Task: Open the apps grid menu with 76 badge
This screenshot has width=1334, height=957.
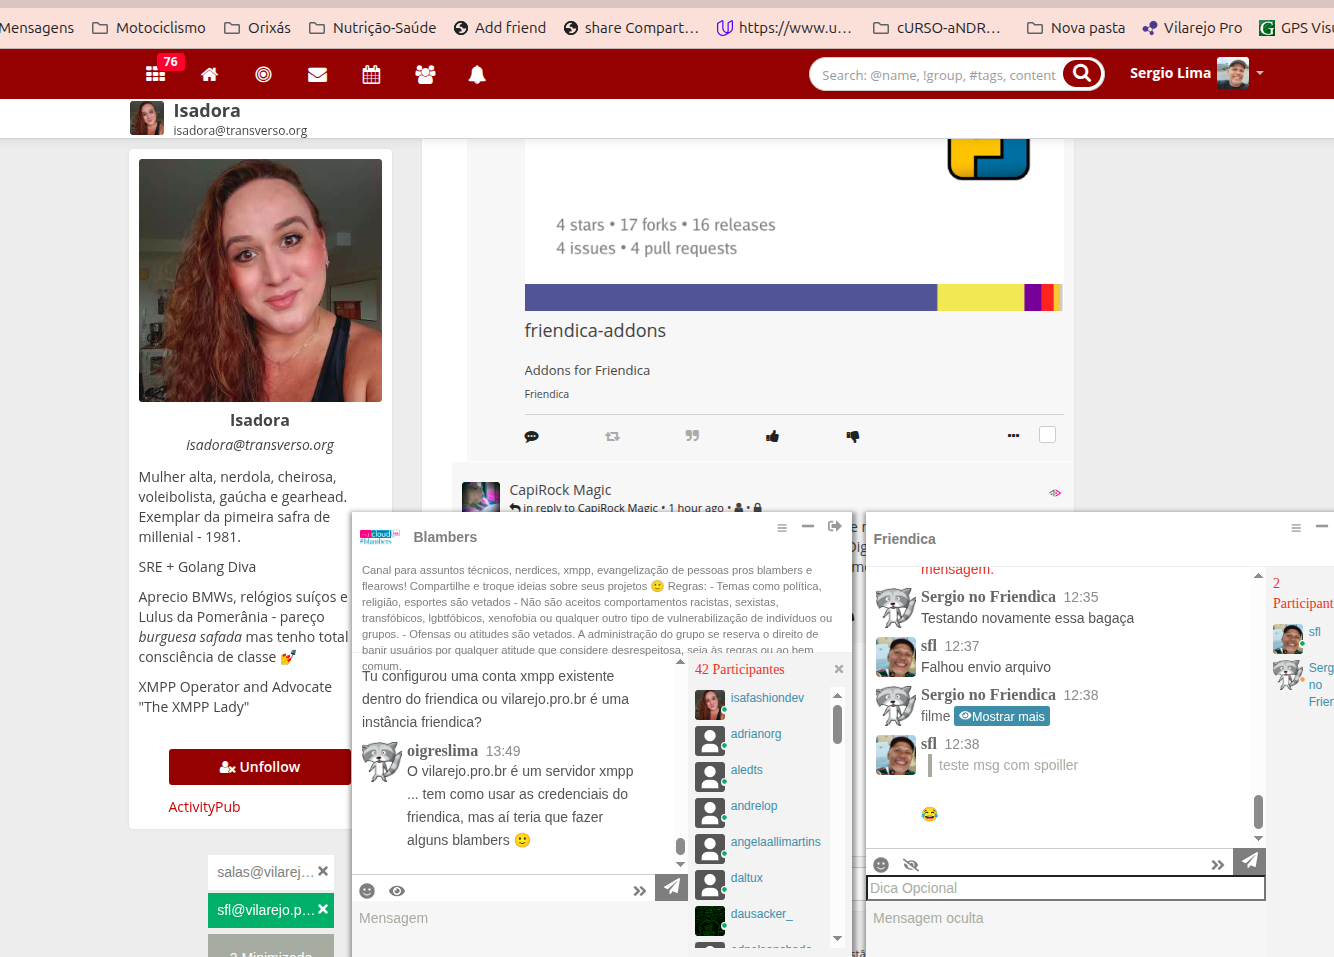Action: (x=156, y=74)
